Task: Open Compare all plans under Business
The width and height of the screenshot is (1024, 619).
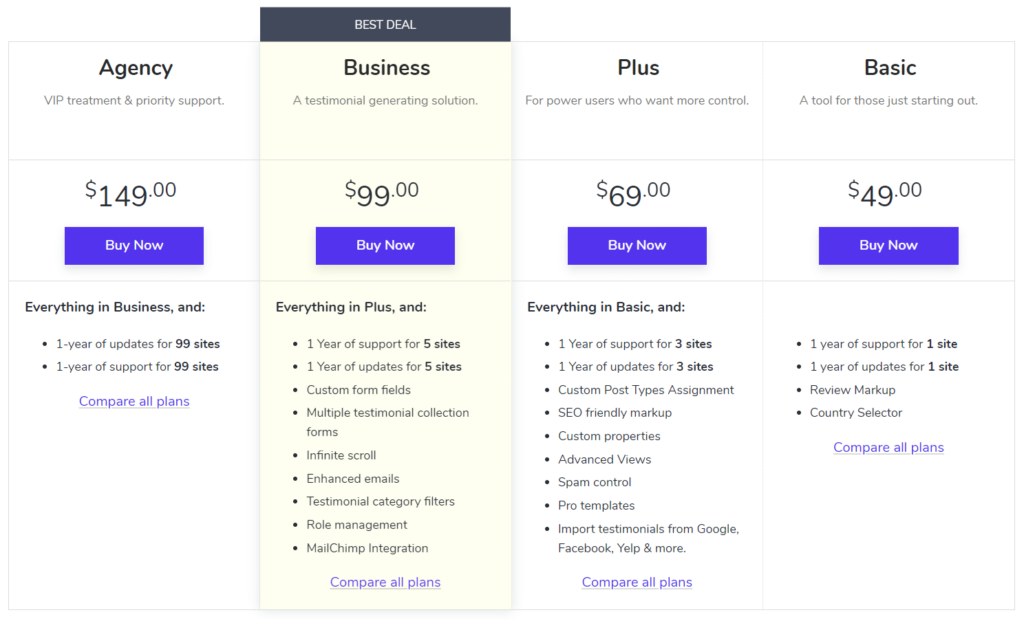Action: [385, 582]
